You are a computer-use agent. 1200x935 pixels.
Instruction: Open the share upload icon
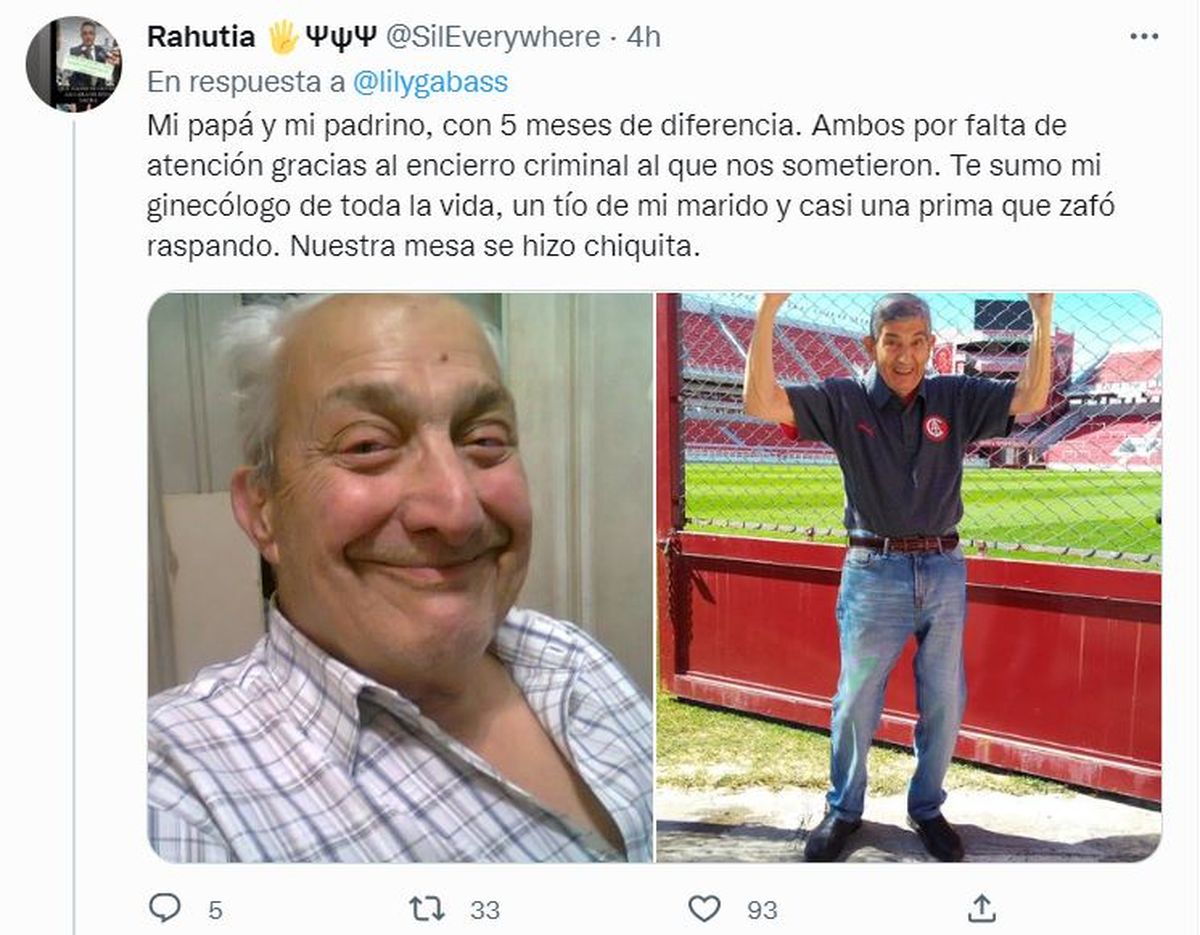pos(983,908)
